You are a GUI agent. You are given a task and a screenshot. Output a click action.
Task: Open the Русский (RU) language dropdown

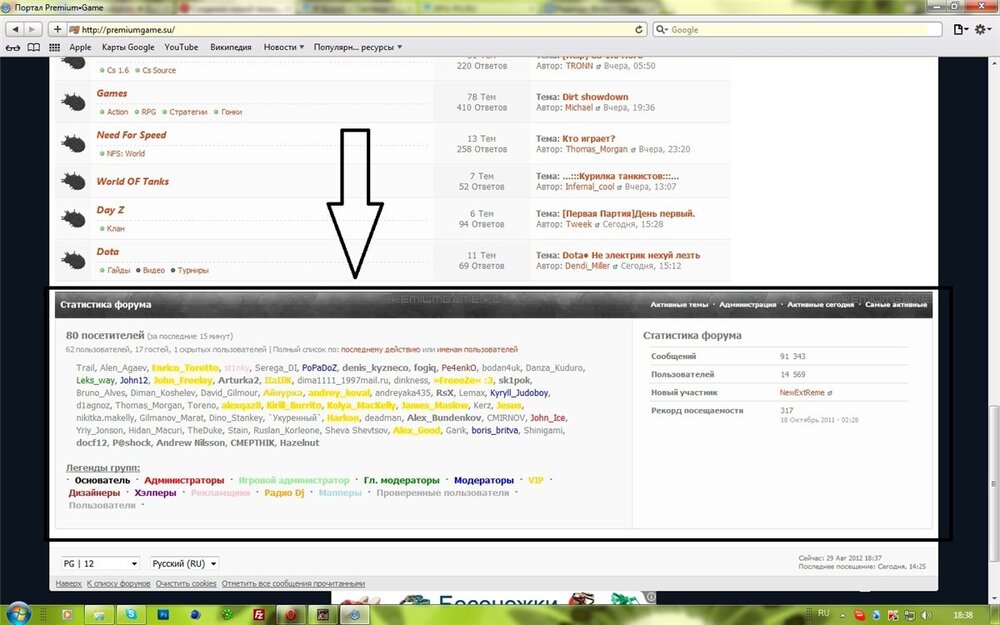tap(184, 563)
